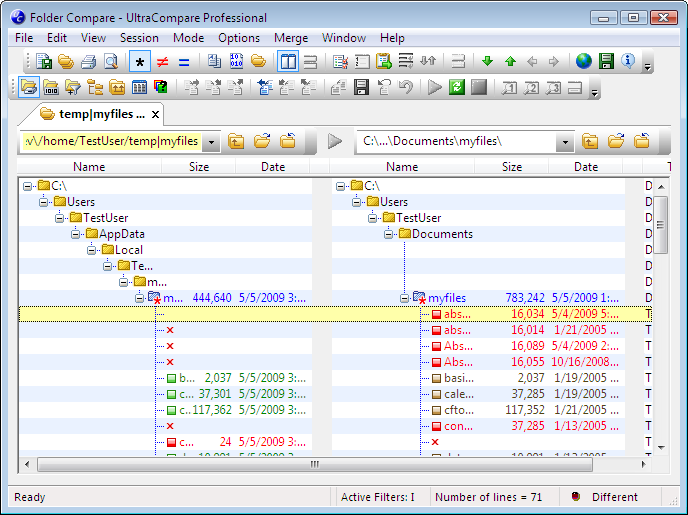Click the Size column header above 444,640

point(199,167)
